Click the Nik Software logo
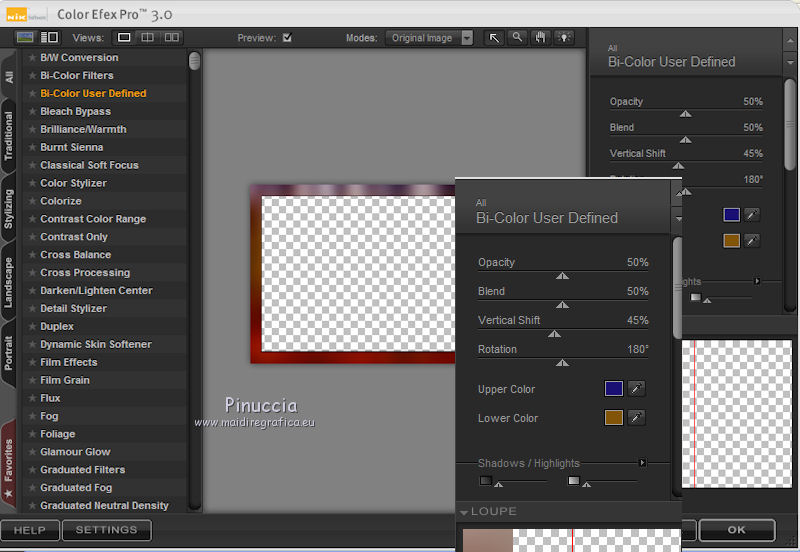 pos(26,15)
